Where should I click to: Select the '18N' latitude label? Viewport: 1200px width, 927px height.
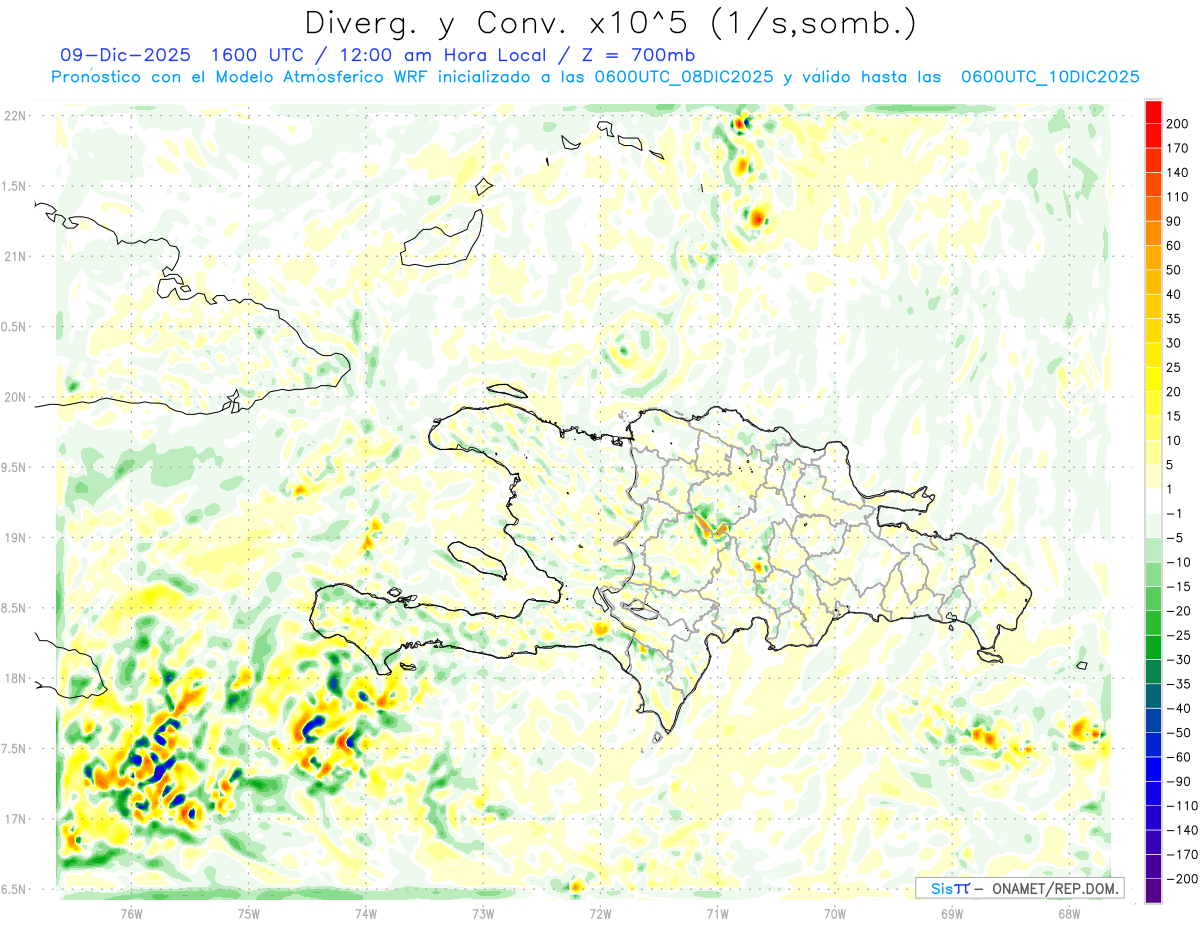click(x=14, y=678)
